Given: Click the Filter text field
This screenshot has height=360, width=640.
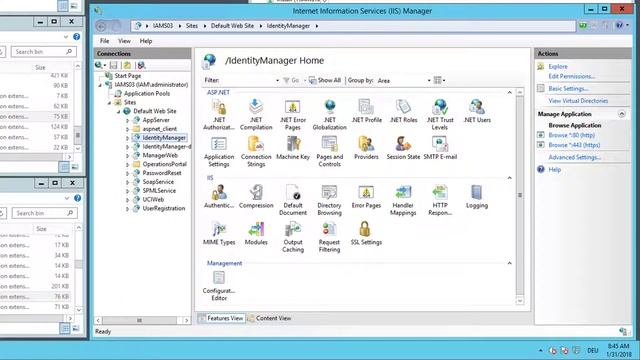Looking at the screenshot, I should tap(247, 80).
